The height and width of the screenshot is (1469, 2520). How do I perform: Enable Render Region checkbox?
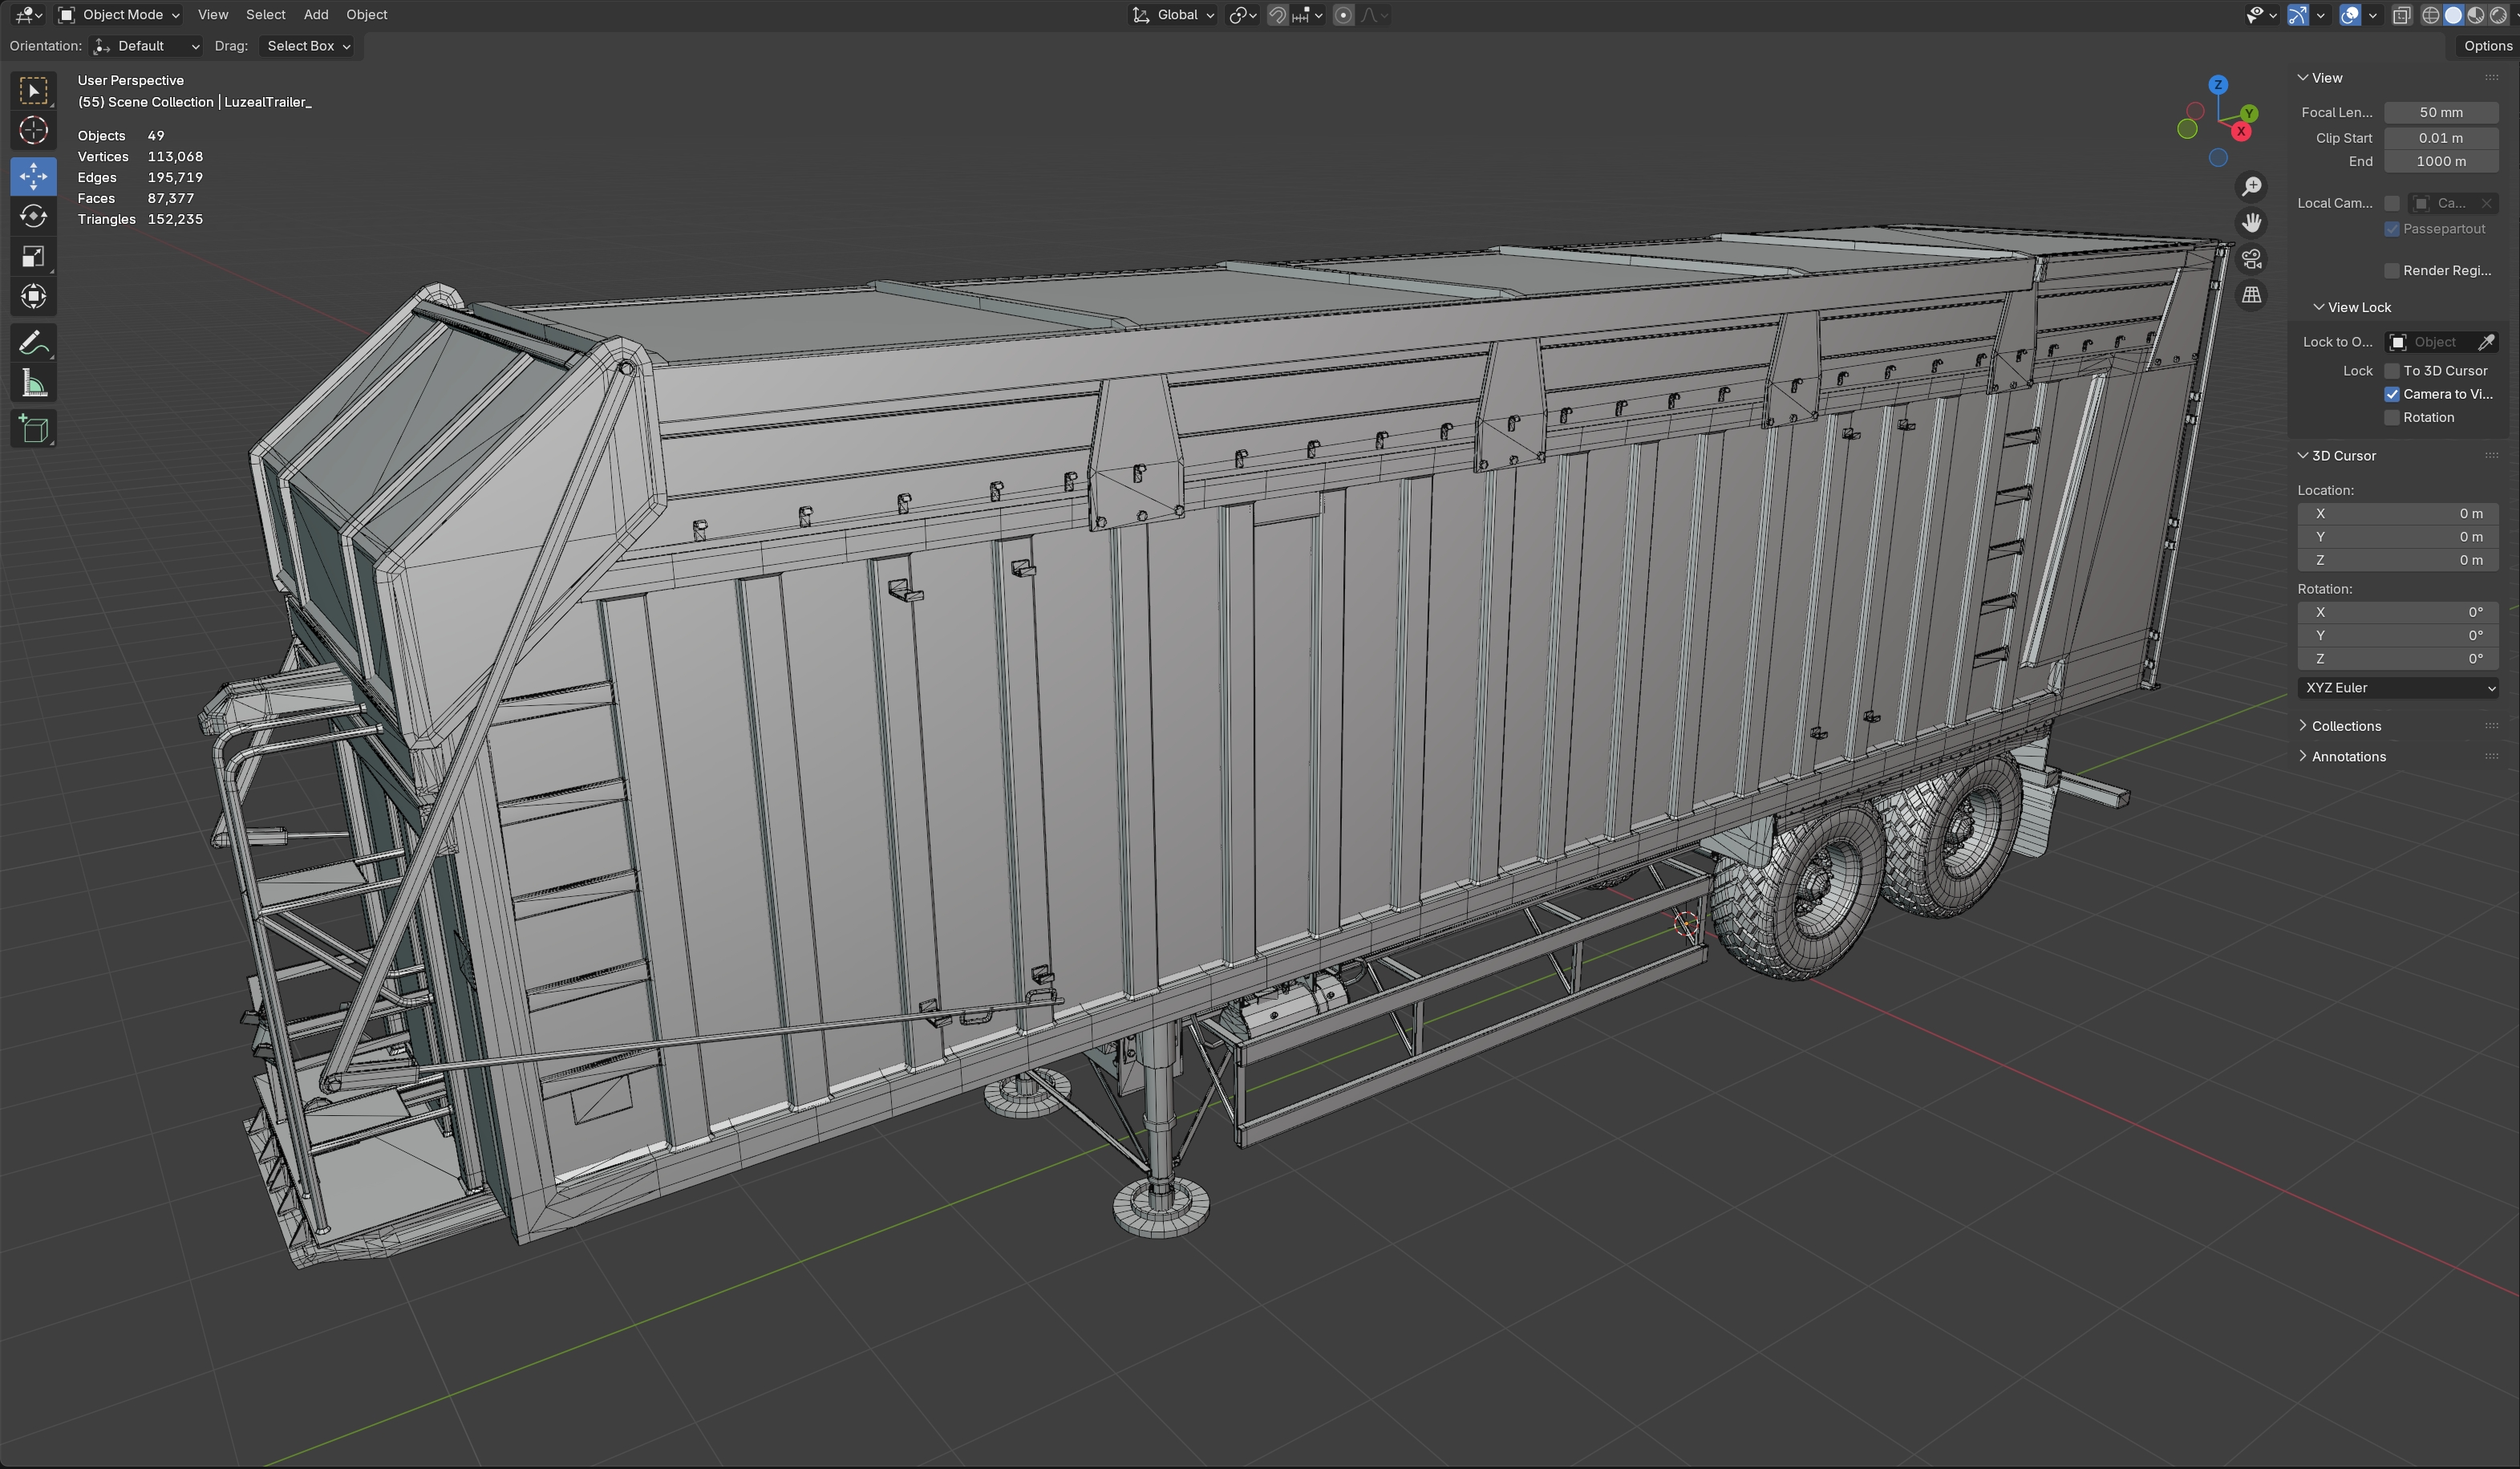pyautogui.click(x=2392, y=271)
